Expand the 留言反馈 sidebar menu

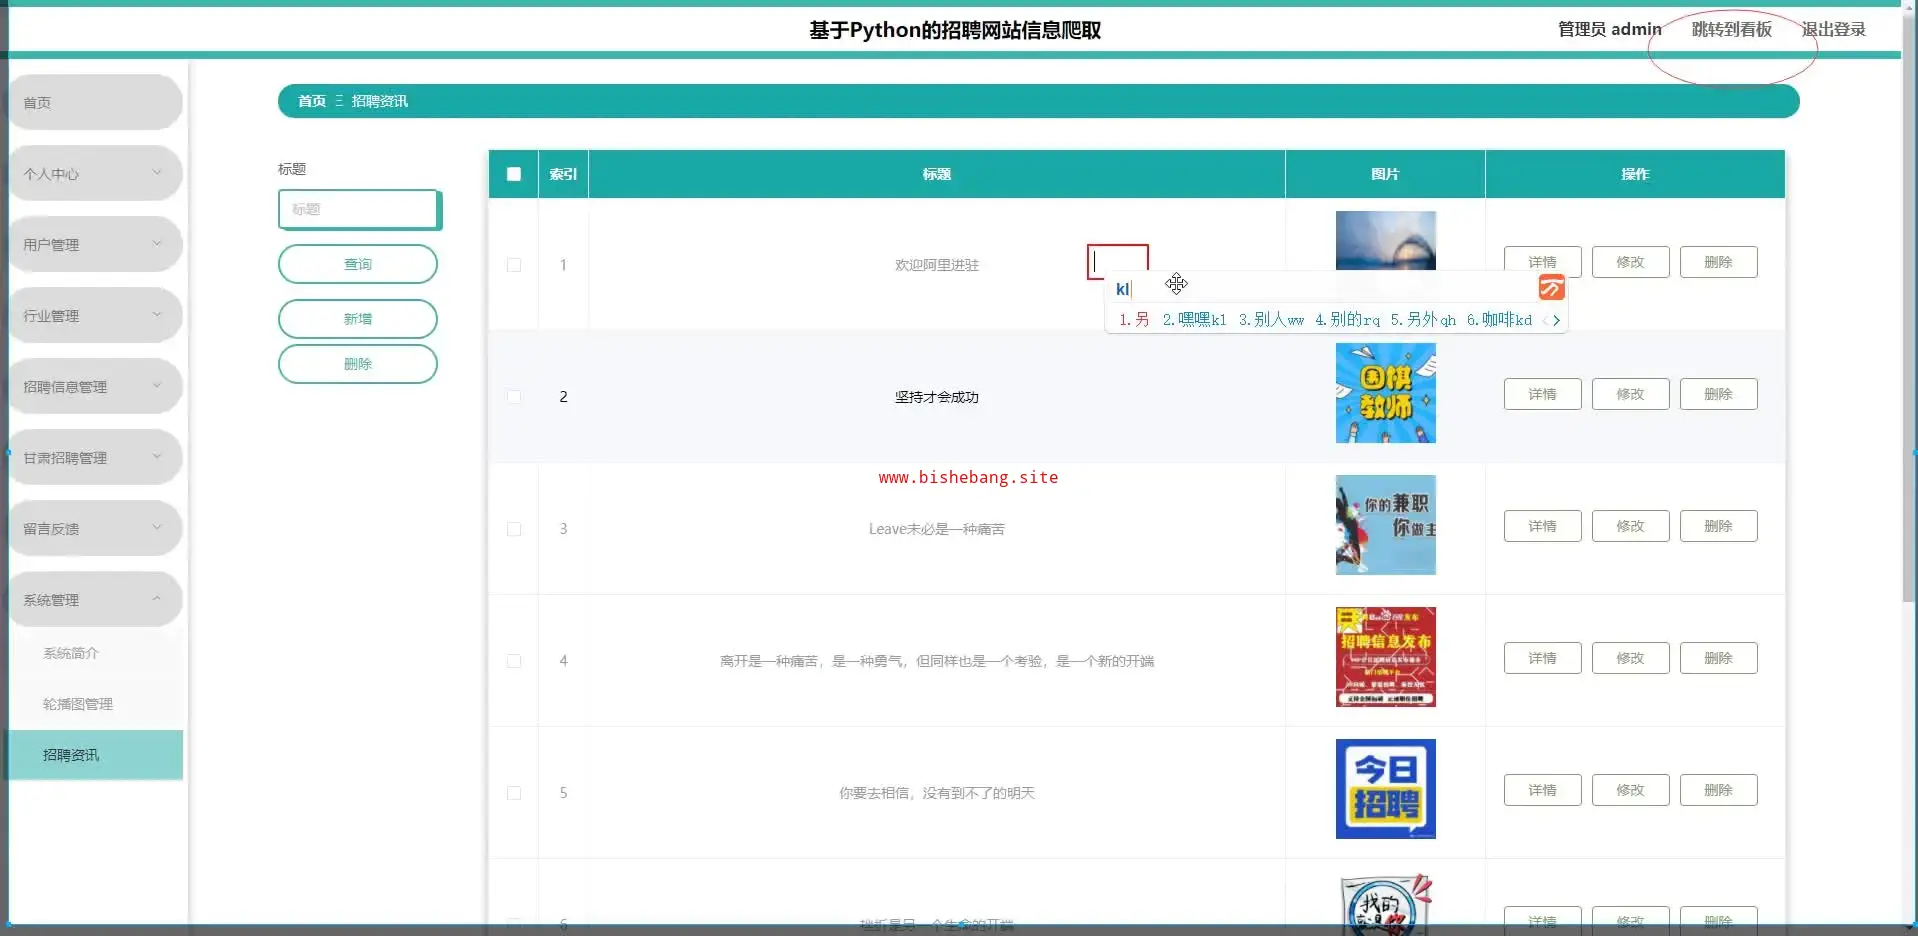[x=96, y=529]
